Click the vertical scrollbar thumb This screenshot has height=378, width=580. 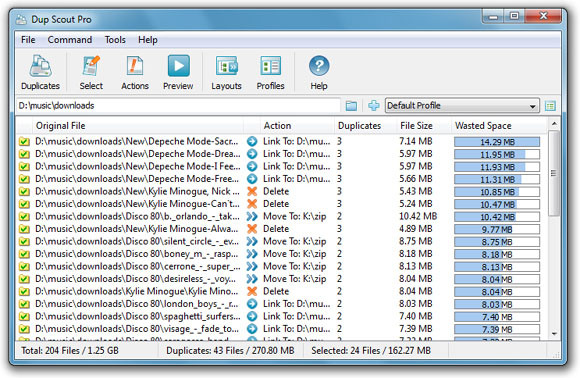click(x=554, y=173)
